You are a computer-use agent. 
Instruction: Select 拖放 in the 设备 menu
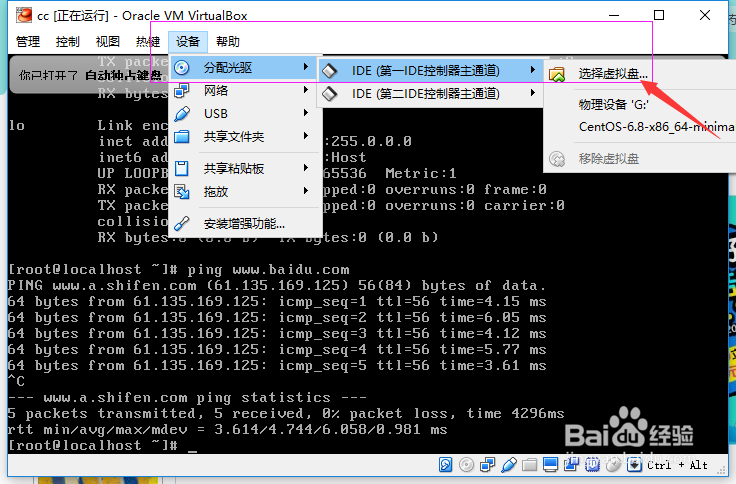pos(245,191)
